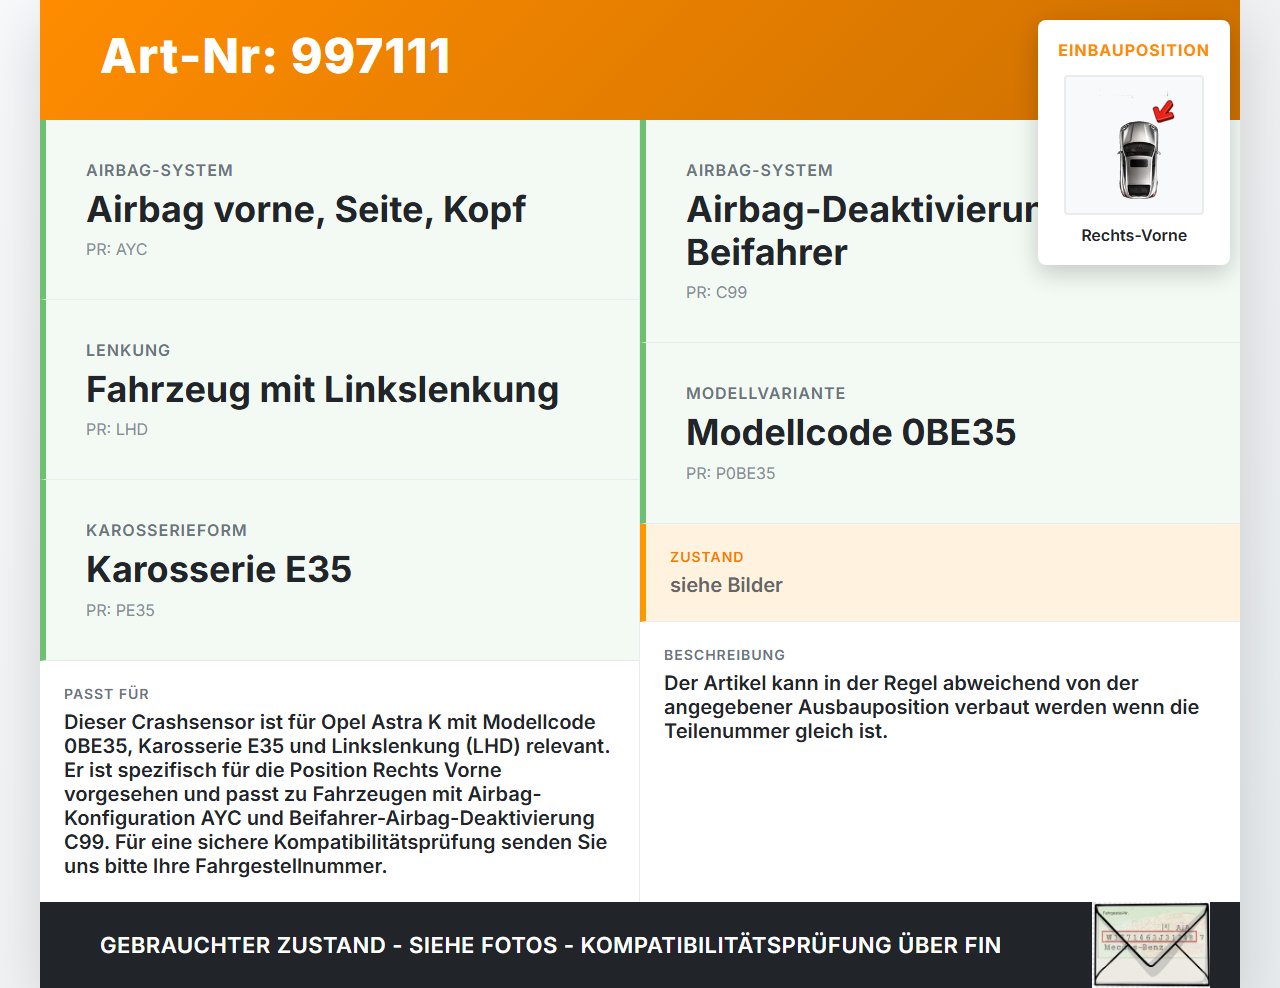Select the Airbag vorne, Seite, Kopf configuration
1280x988 pixels.
pos(306,210)
